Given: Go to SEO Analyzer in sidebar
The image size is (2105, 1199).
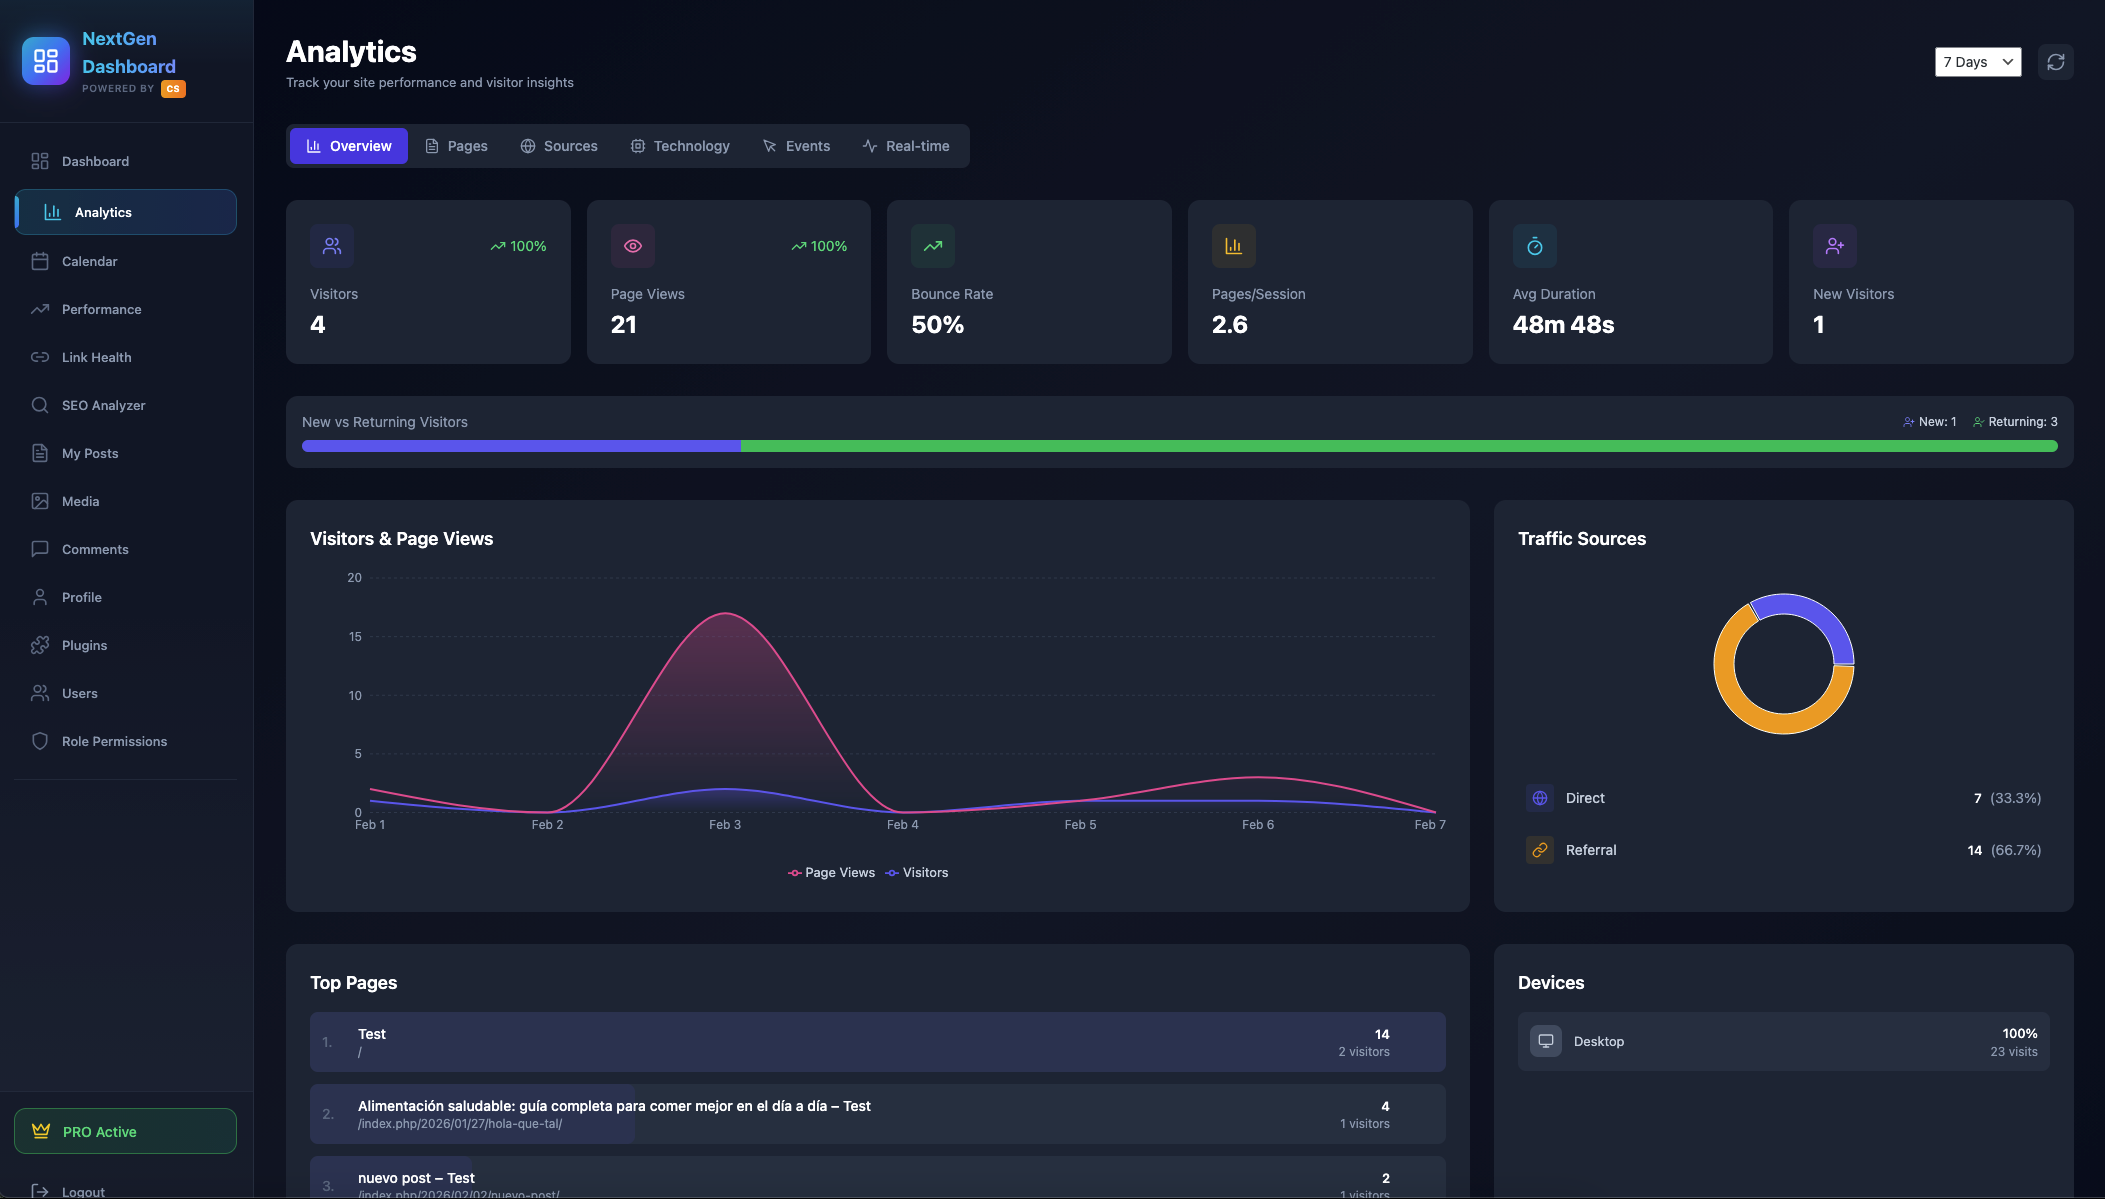Looking at the screenshot, I should coord(103,405).
